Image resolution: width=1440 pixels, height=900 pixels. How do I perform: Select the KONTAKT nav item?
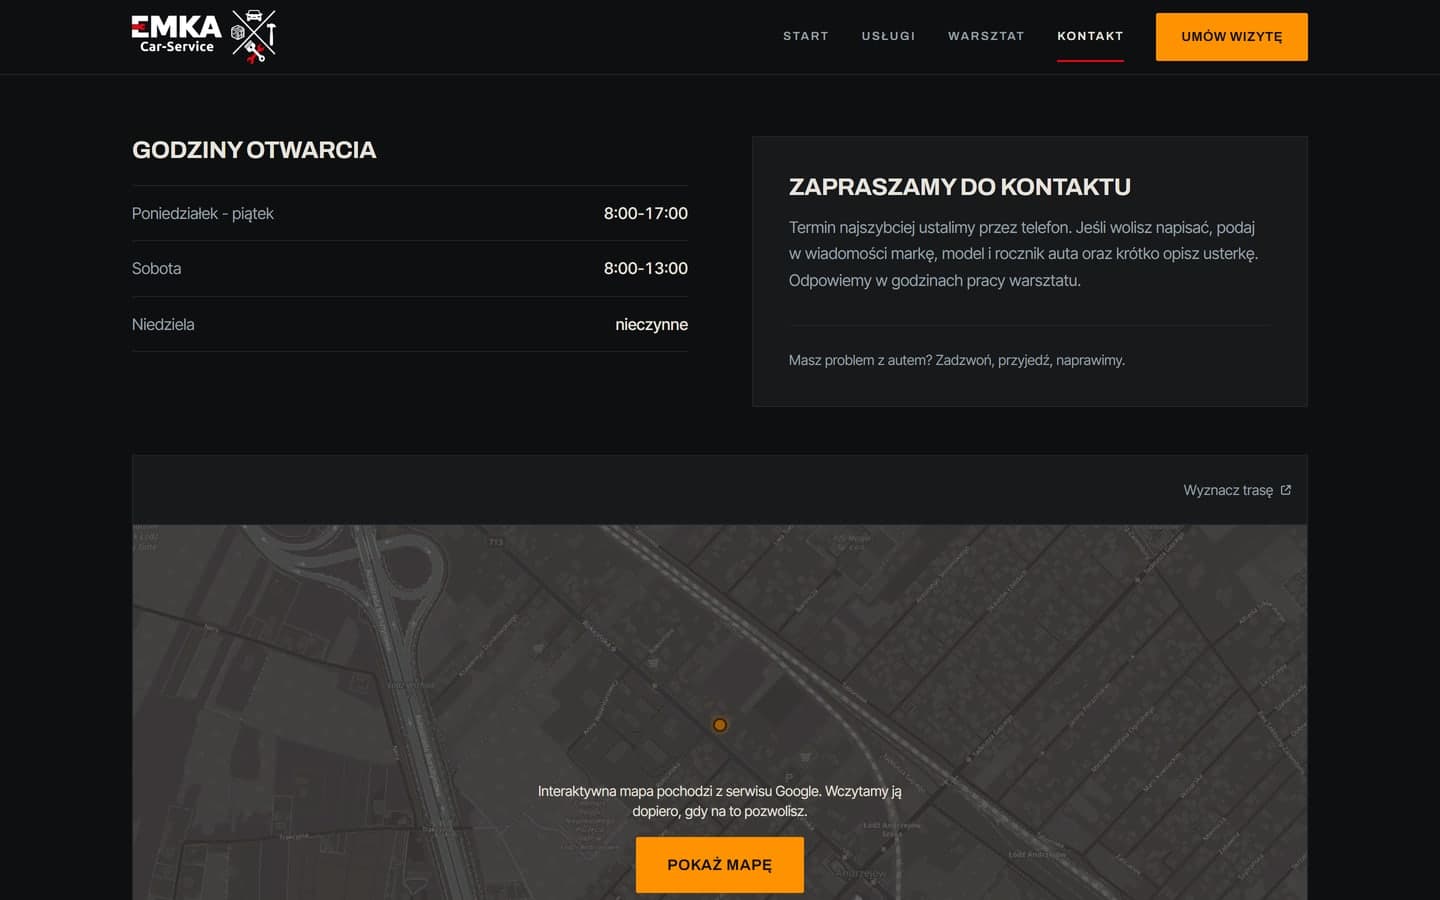(x=1090, y=36)
